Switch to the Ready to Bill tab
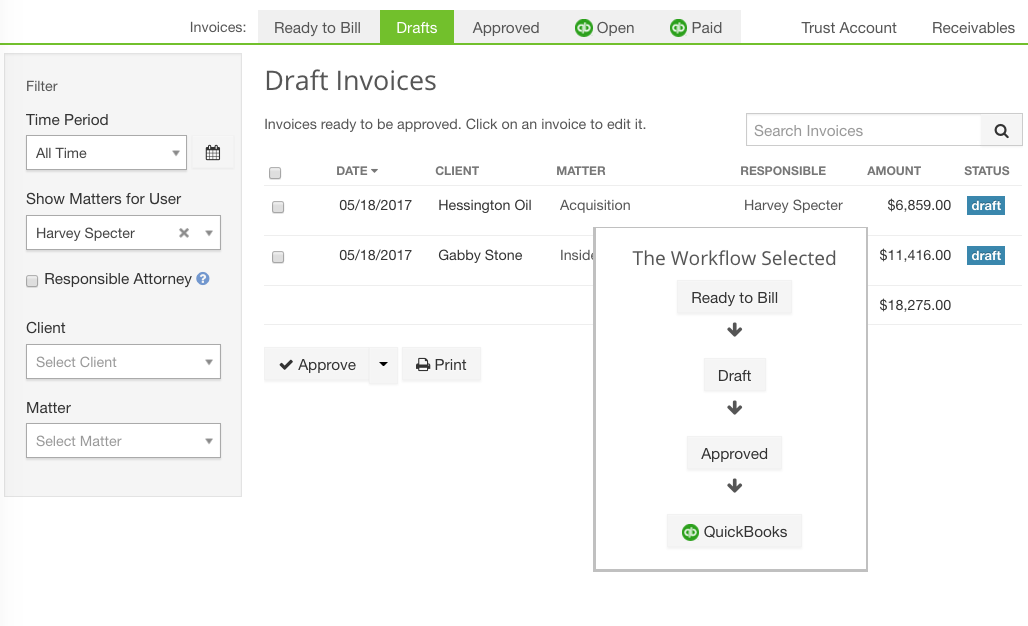 point(317,27)
